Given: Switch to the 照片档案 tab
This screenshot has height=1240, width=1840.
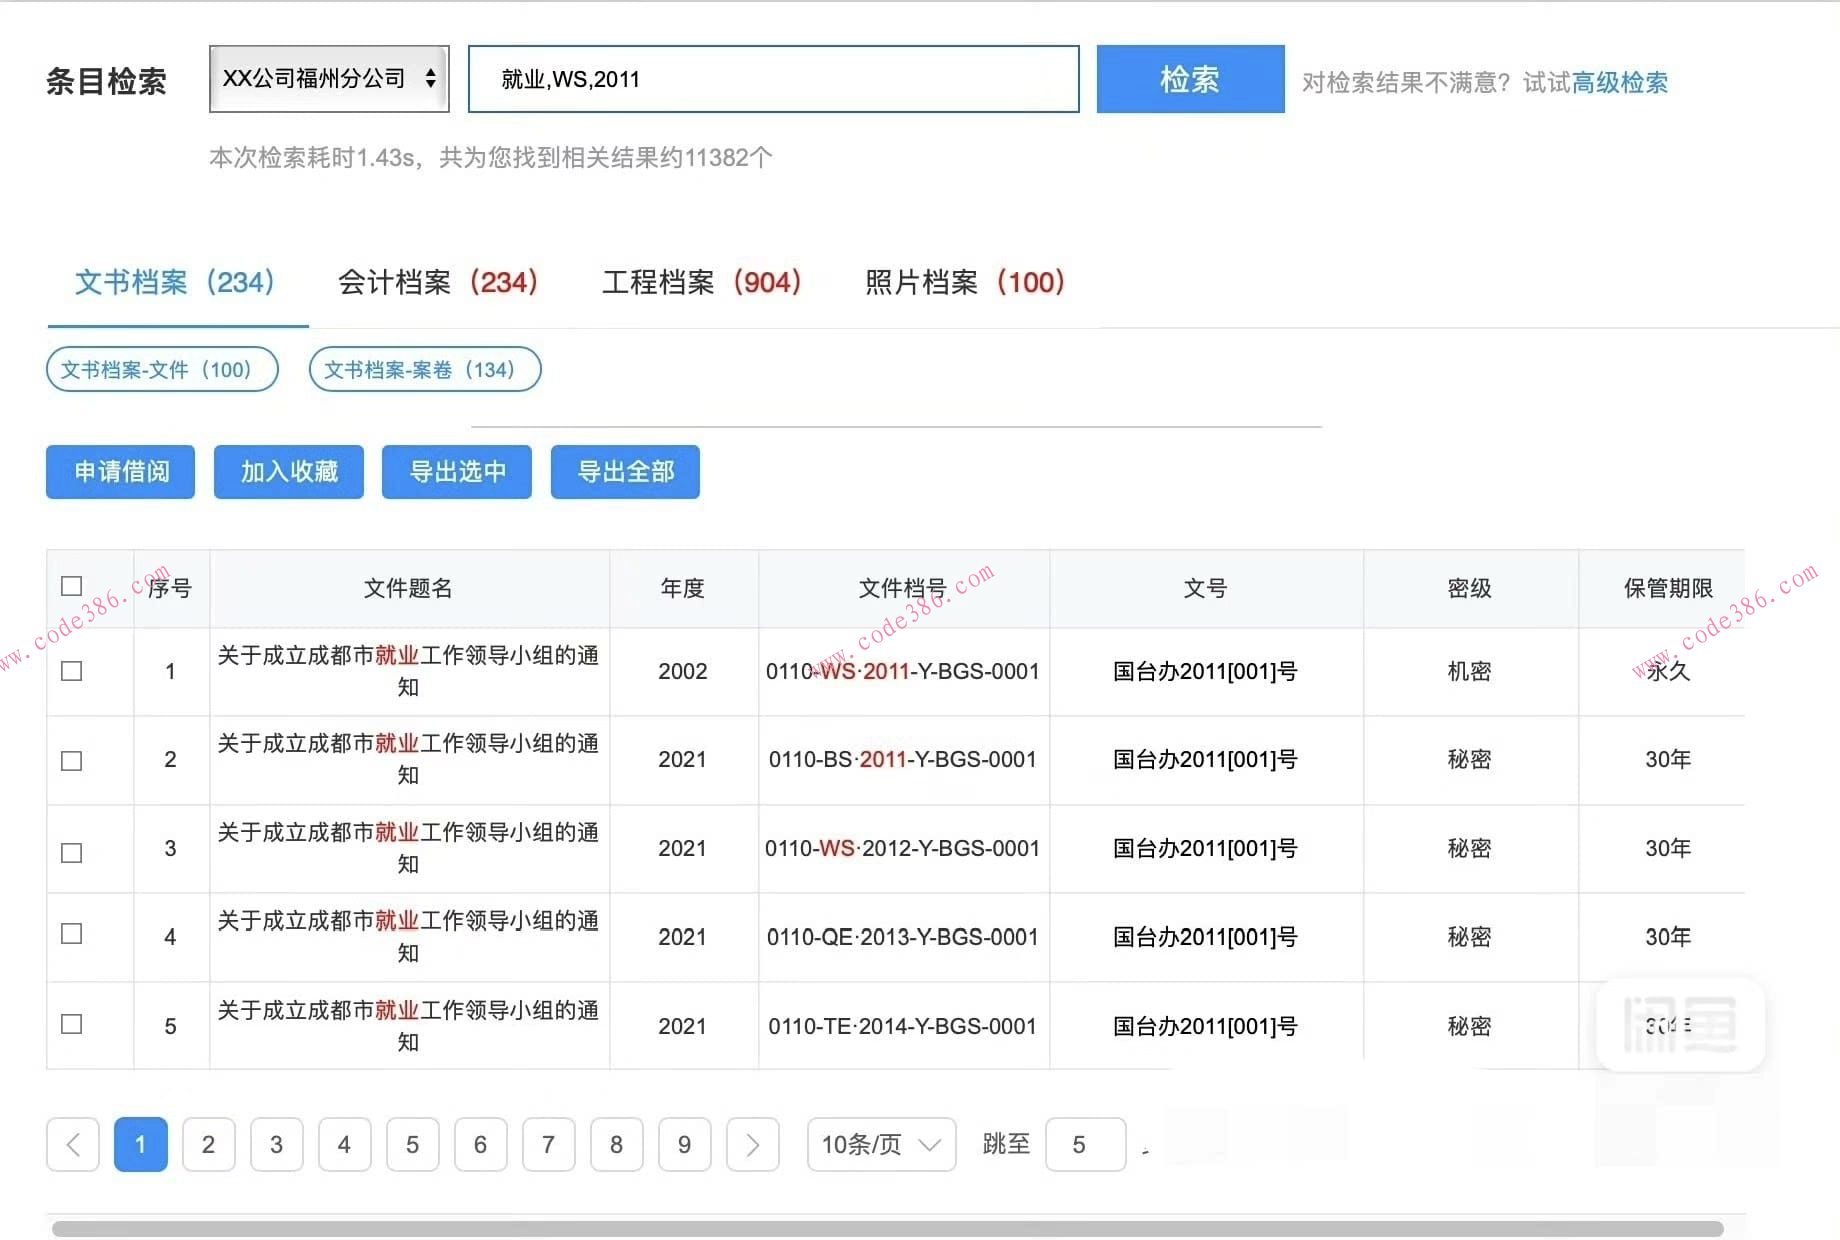Looking at the screenshot, I should 963,283.
